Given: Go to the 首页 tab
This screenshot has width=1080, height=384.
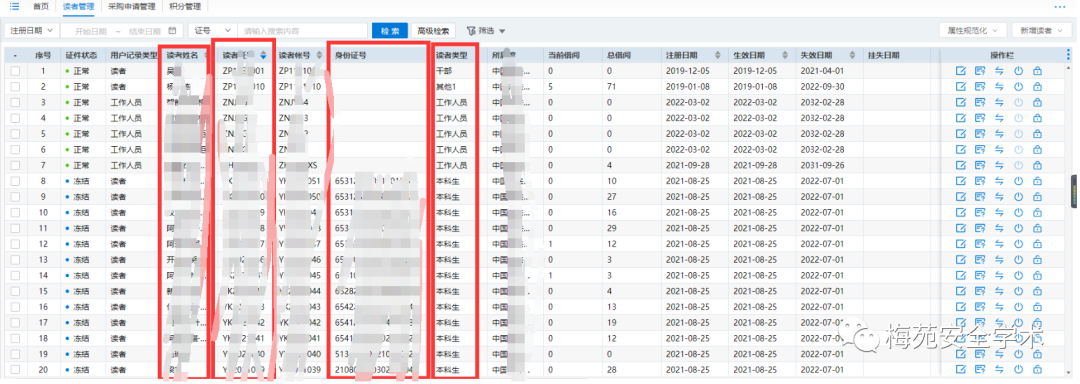Looking at the screenshot, I should pos(41,7).
